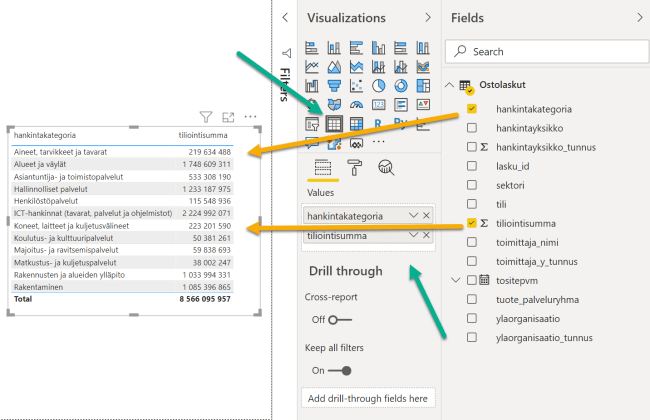Screen dimensions: 650x420
Task: Expand the tositepvm date hierarchy
Action: pyautogui.click(x=457, y=280)
